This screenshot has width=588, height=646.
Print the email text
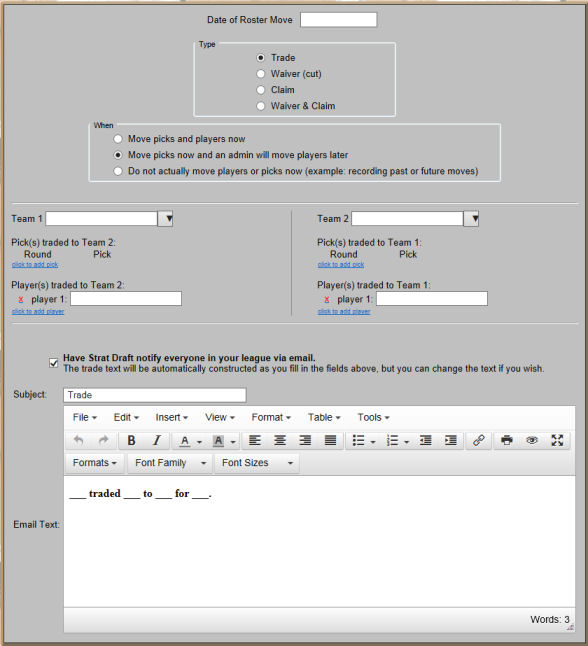(507, 440)
